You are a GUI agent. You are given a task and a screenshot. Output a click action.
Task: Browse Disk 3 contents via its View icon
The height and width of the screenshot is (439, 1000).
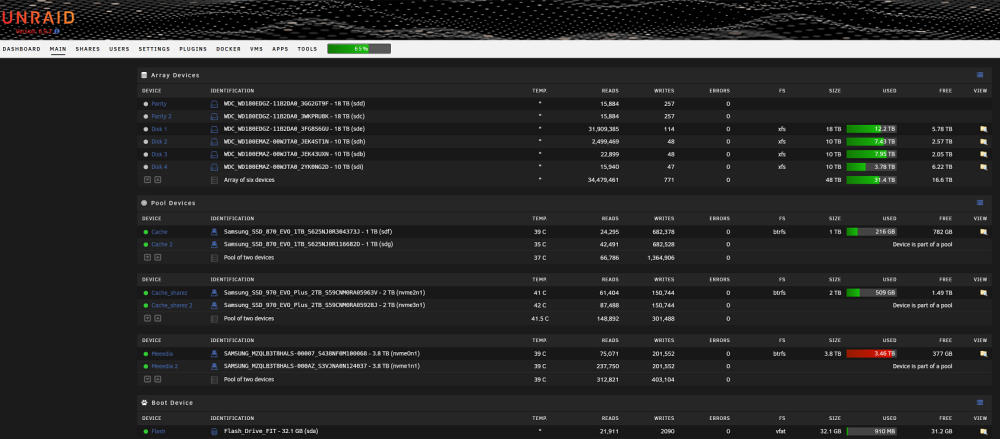tap(983, 154)
